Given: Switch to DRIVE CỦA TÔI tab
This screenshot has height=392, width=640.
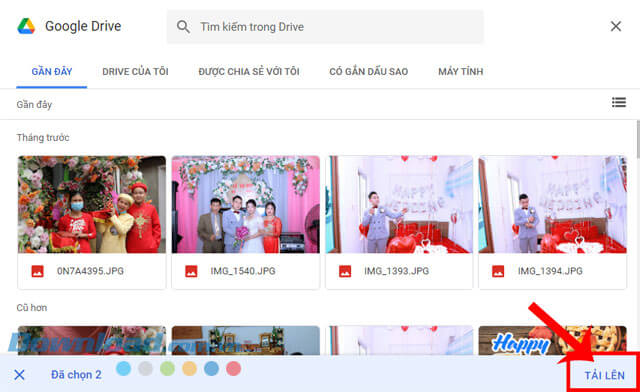Looking at the screenshot, I should (135, 71).
